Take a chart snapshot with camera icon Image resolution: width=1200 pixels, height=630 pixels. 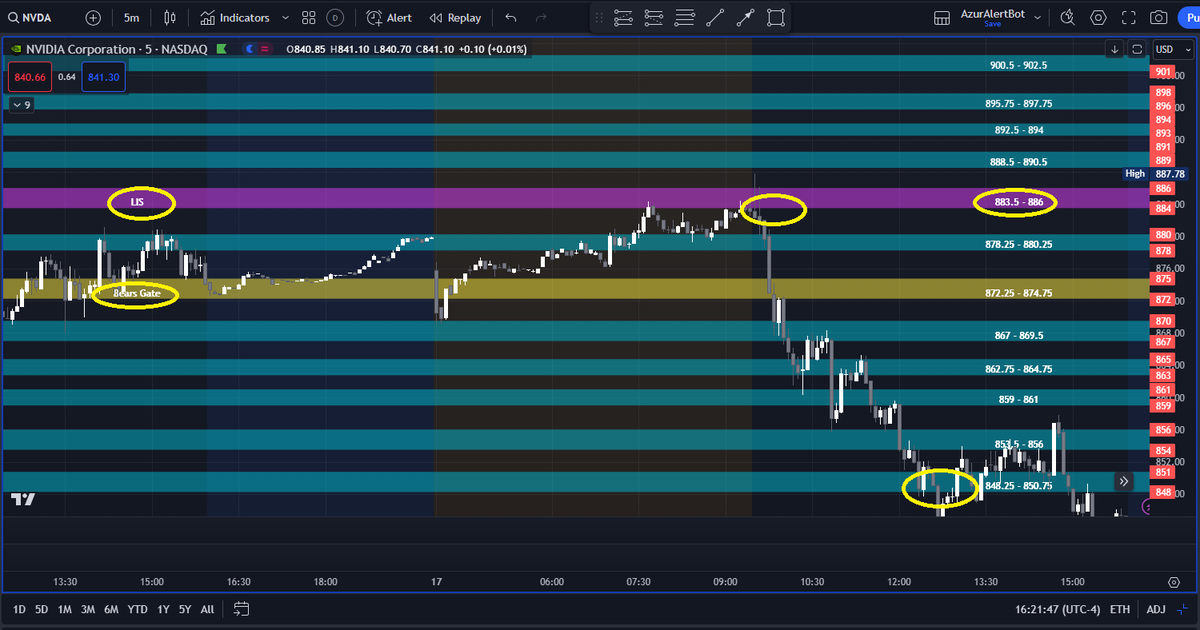click(x=1159, y=17)
